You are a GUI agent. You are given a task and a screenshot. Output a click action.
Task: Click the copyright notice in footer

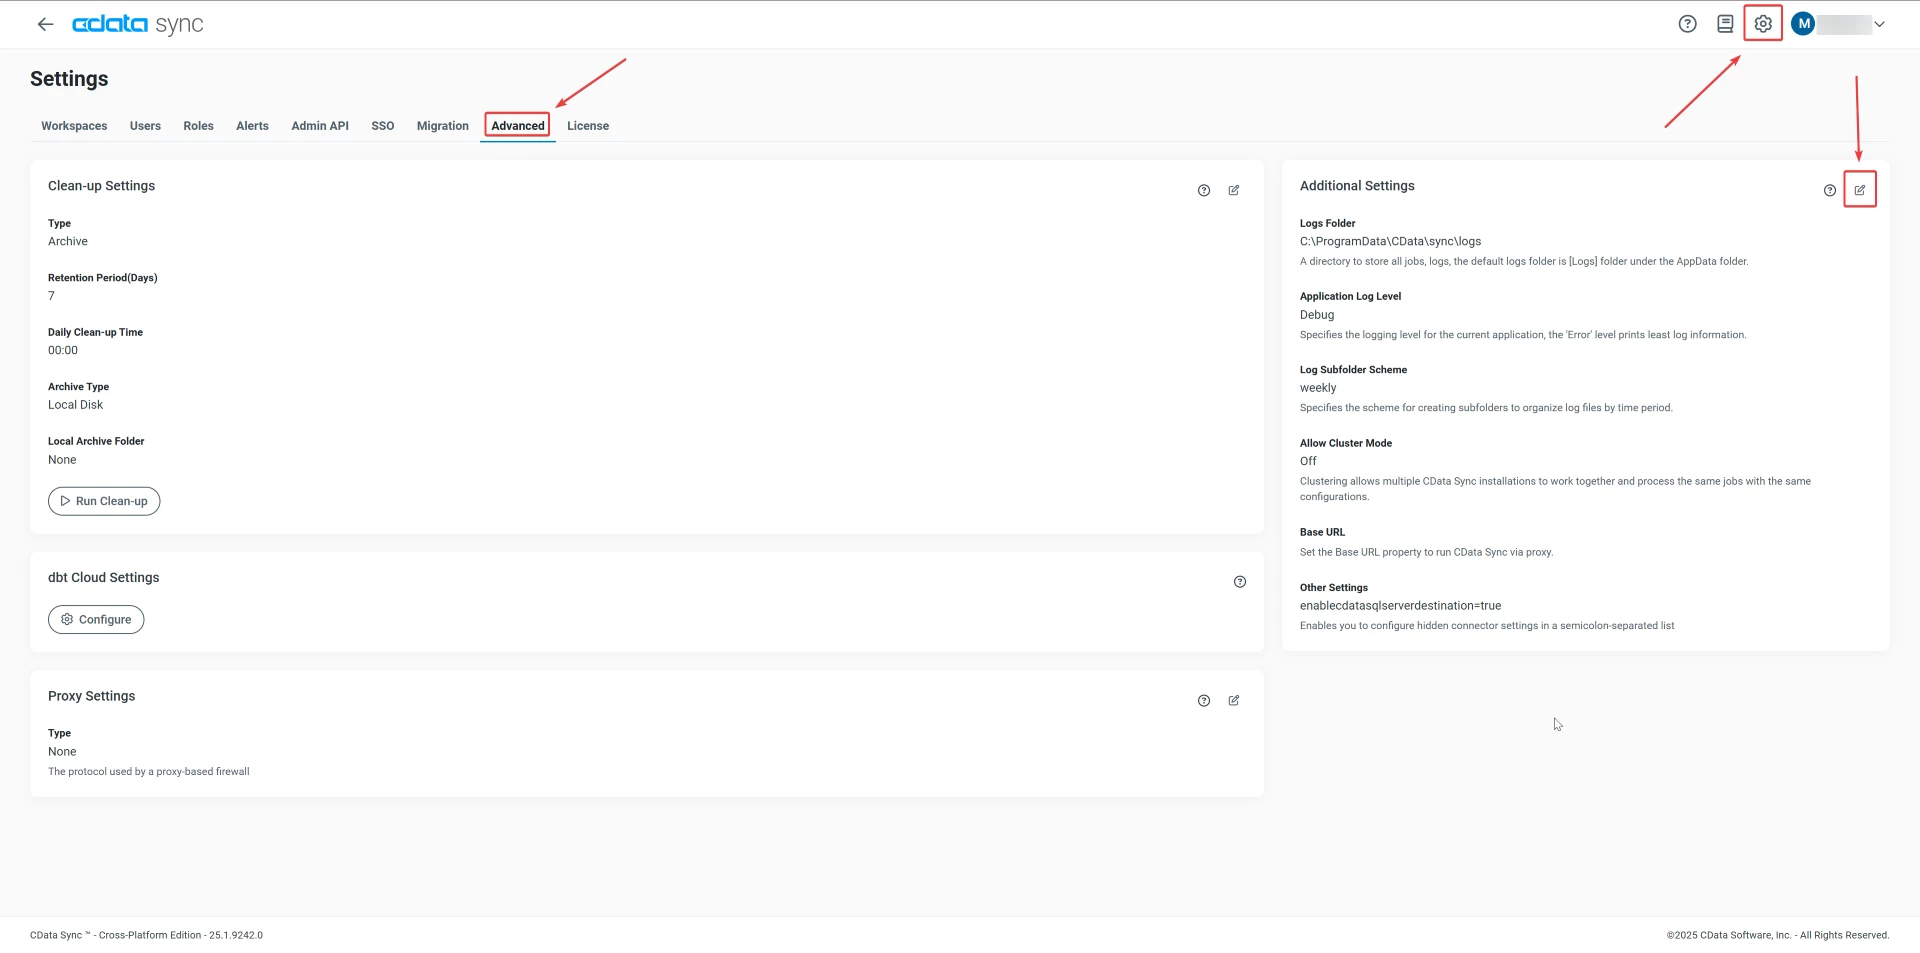click(1778, 936)
